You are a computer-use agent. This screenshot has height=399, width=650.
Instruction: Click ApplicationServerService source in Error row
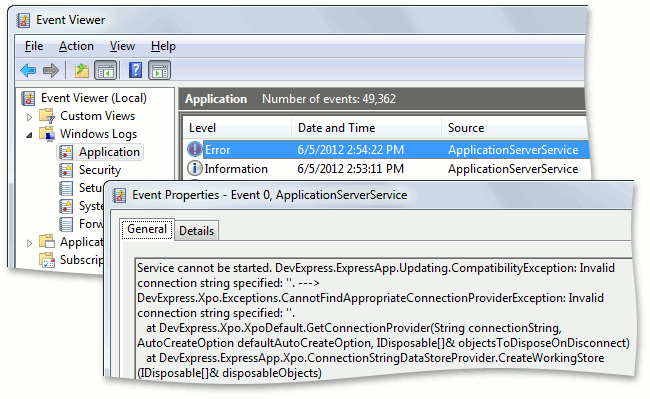tap(513, 150)
